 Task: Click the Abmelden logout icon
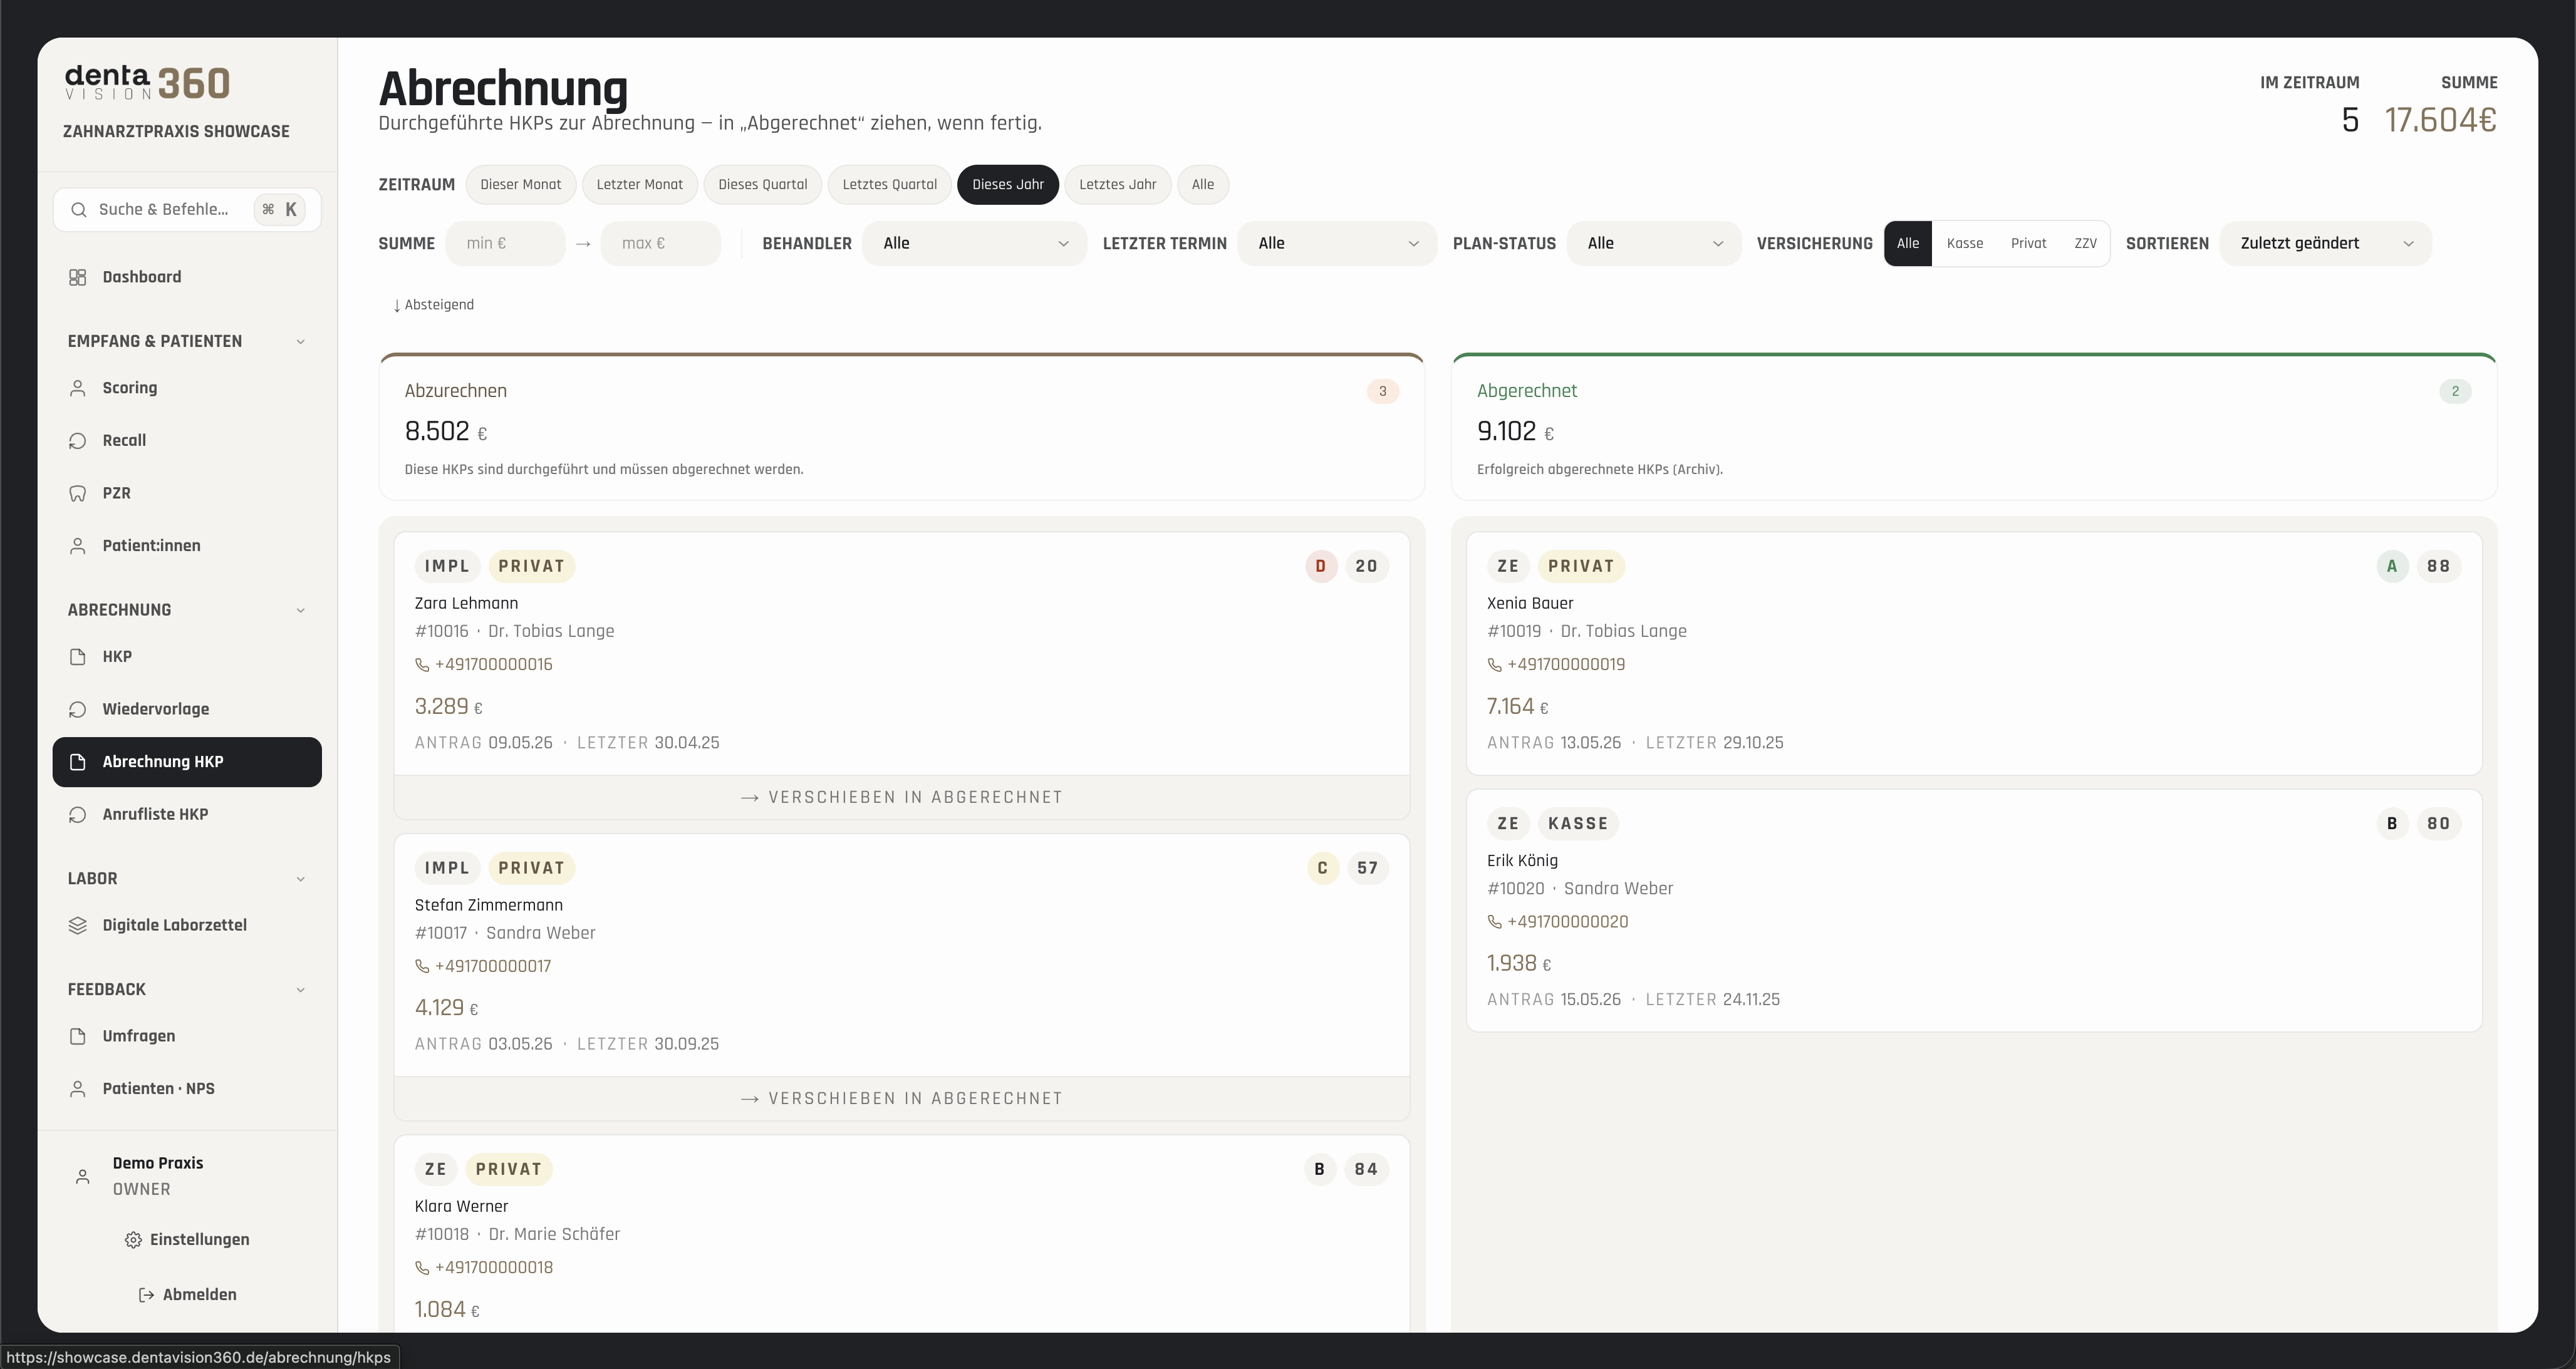146,1295
